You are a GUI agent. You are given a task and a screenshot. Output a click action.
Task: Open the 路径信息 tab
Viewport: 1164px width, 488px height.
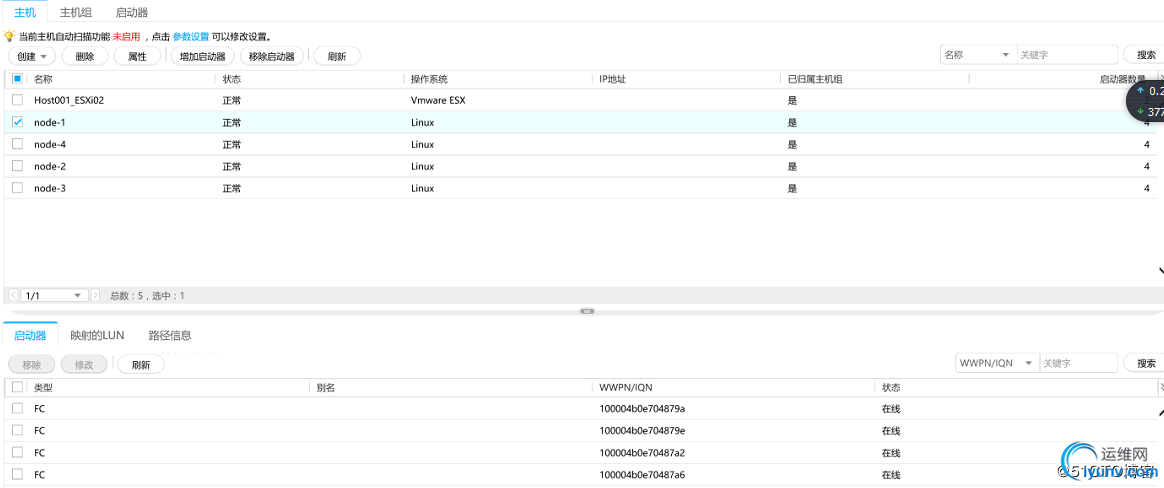(170, 335)
